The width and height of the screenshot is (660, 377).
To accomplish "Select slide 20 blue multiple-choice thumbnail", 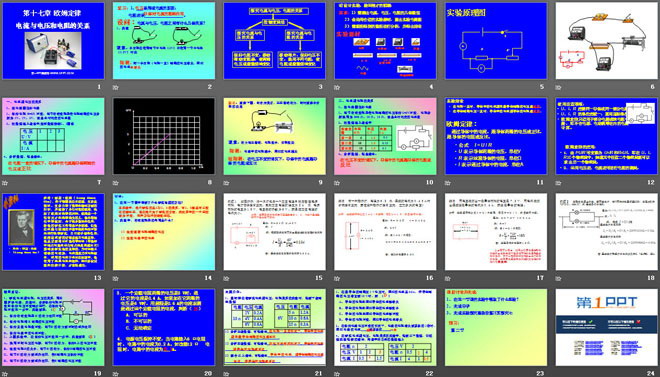I will (164, 327).
